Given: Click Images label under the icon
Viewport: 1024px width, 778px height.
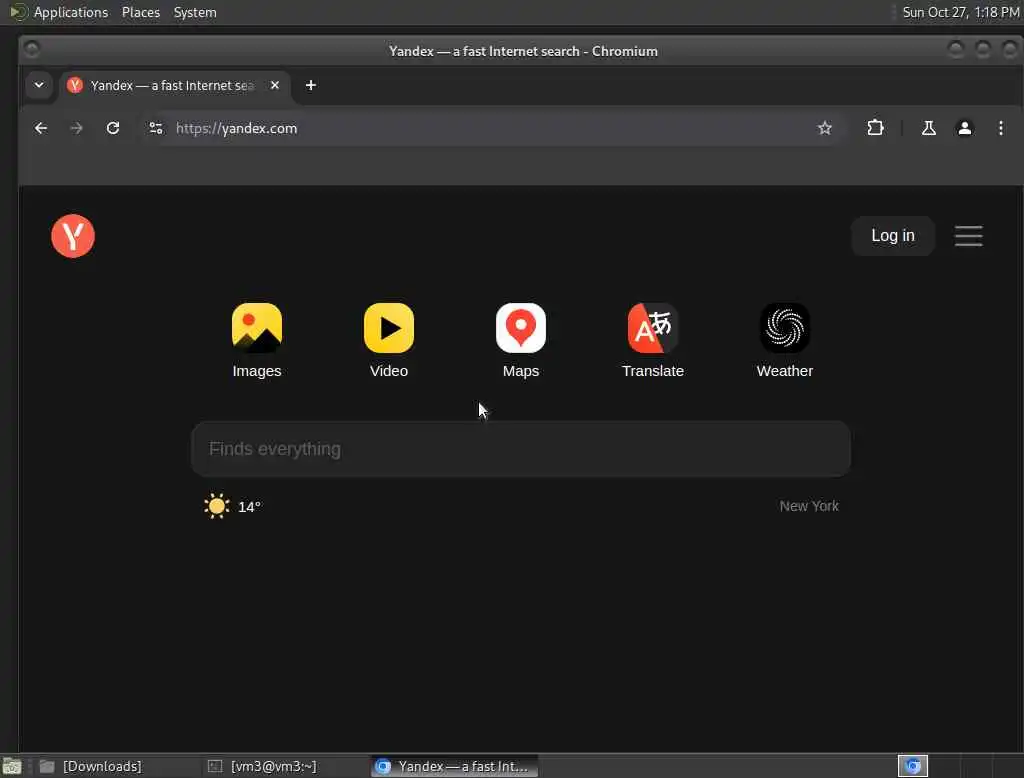Looking at the screenshot, I should (257, 371).
